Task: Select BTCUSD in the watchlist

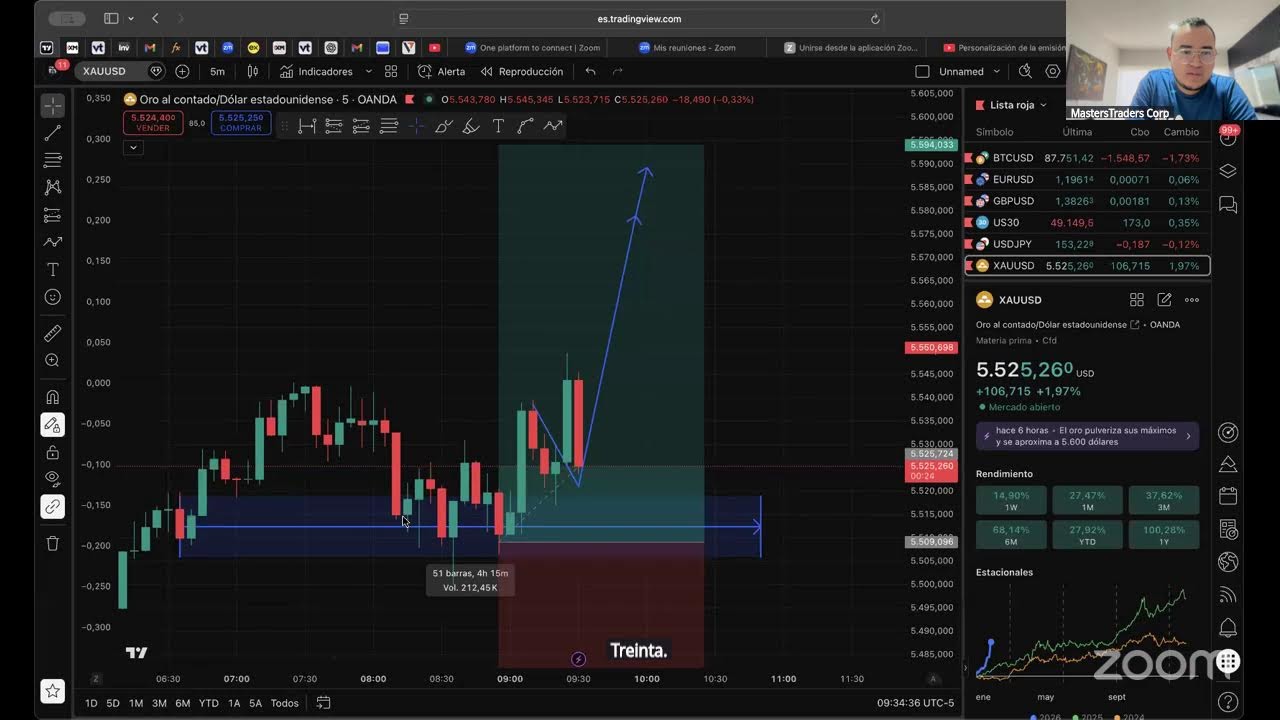Action: 1087,158
